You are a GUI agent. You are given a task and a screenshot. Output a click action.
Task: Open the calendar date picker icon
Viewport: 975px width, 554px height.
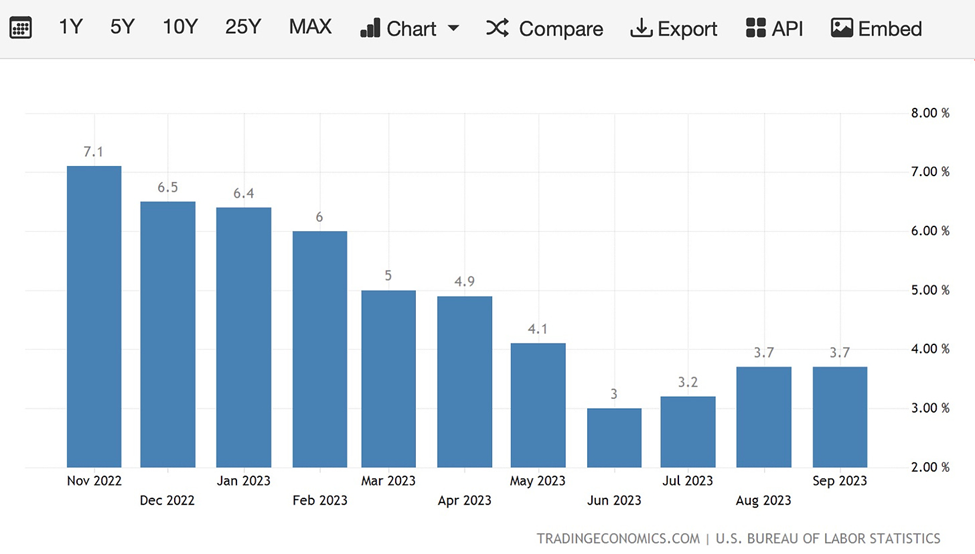[20, 28]
